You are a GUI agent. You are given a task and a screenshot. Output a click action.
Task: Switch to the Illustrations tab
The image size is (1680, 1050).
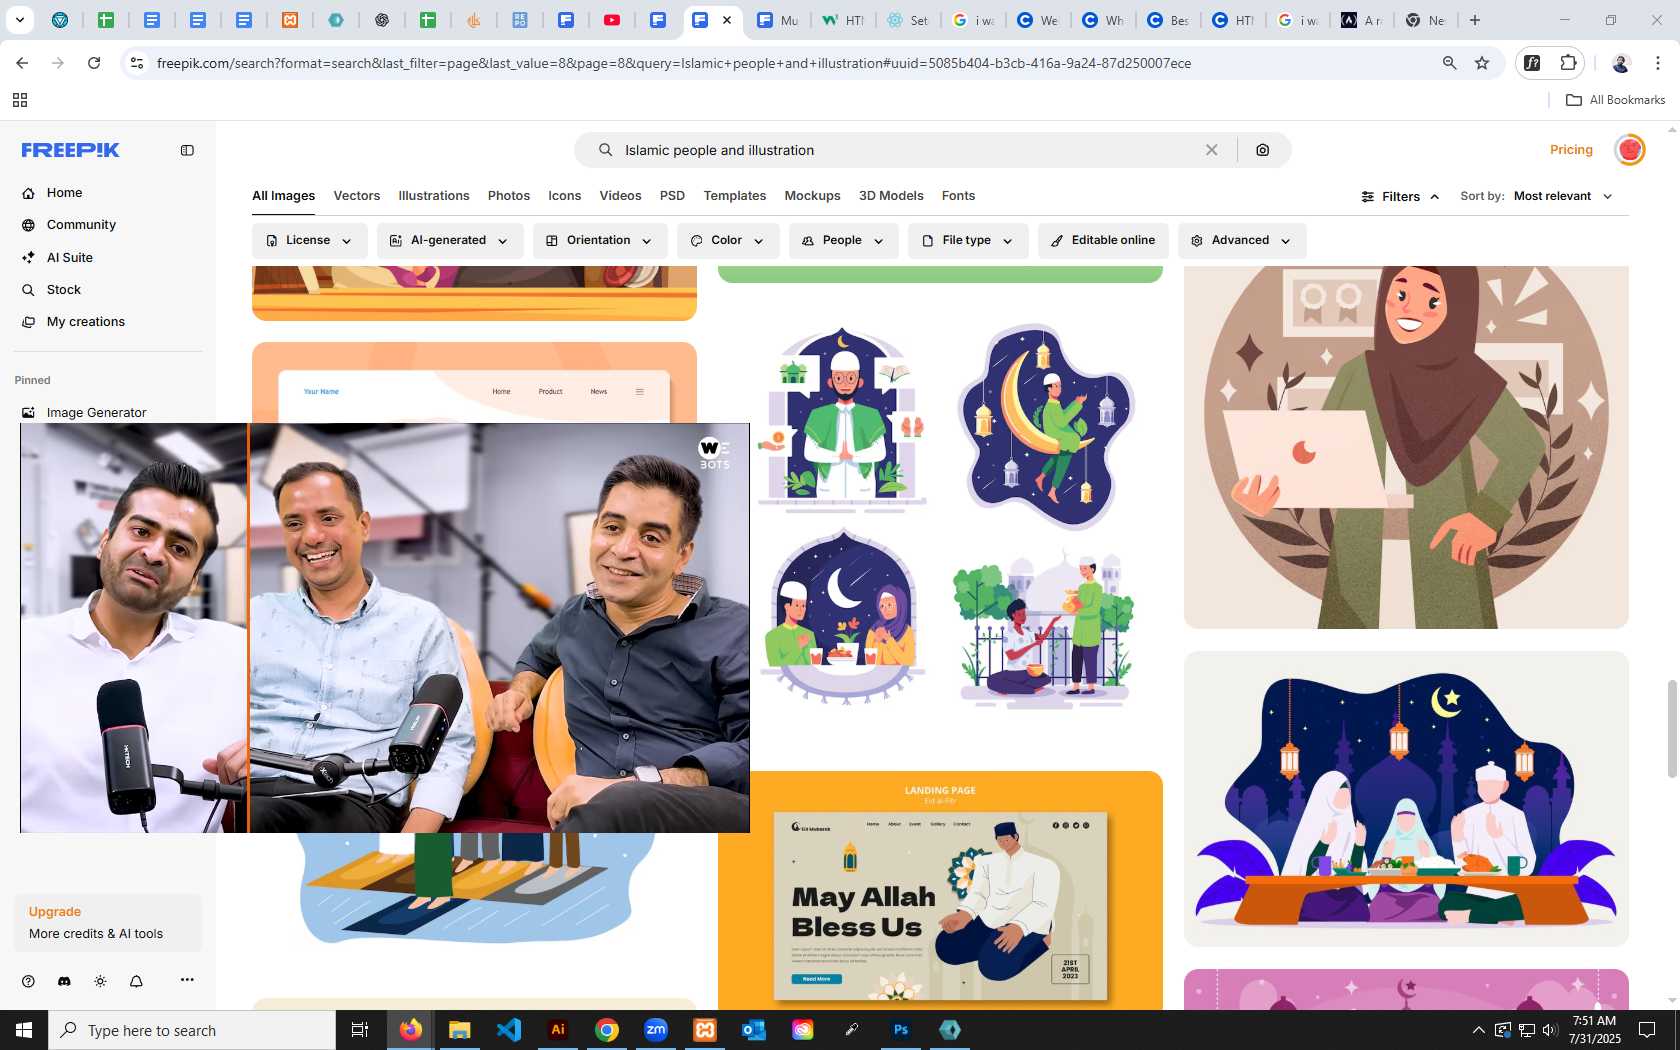pyautogui.click(x=434, y=196)
